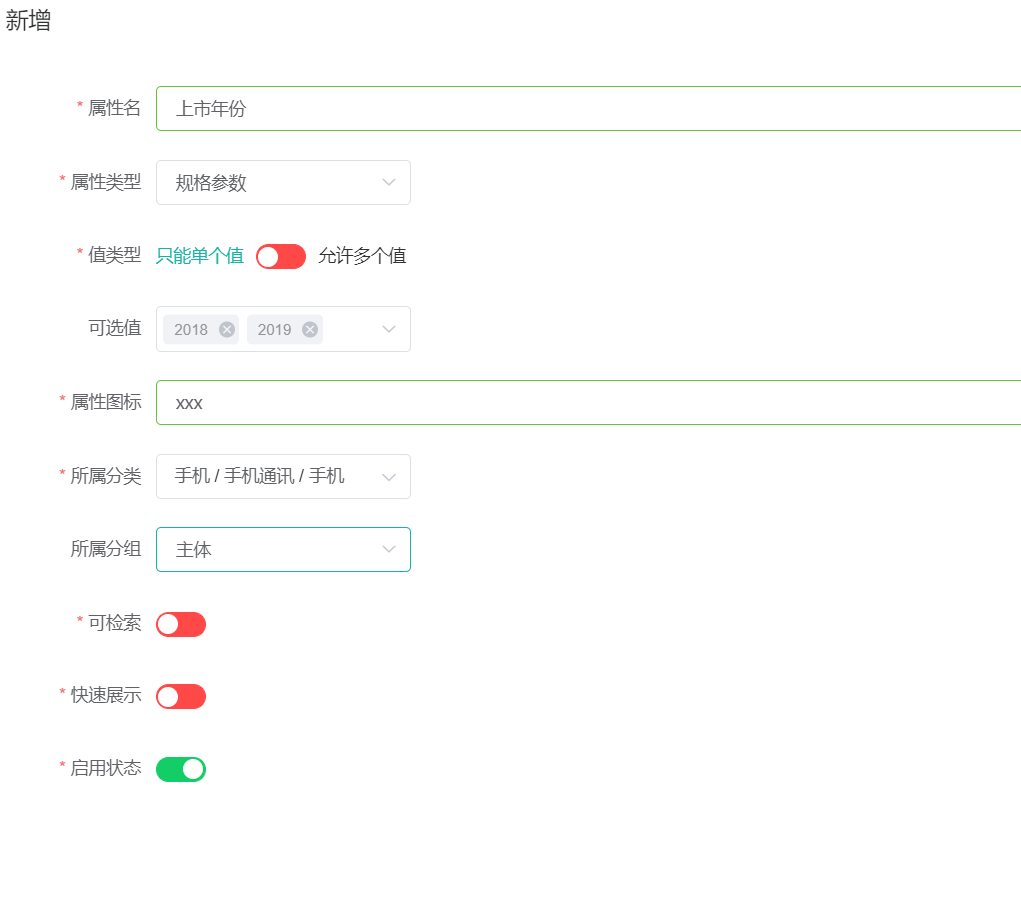Remove the 2018 tag from 可选值
The image size is (1021, 902).
tap(227, 330)
